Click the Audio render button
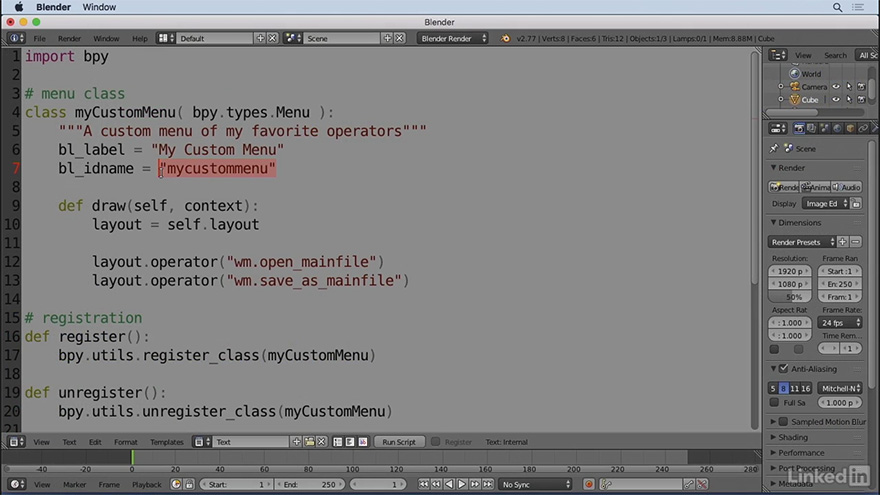 [846, 187]
